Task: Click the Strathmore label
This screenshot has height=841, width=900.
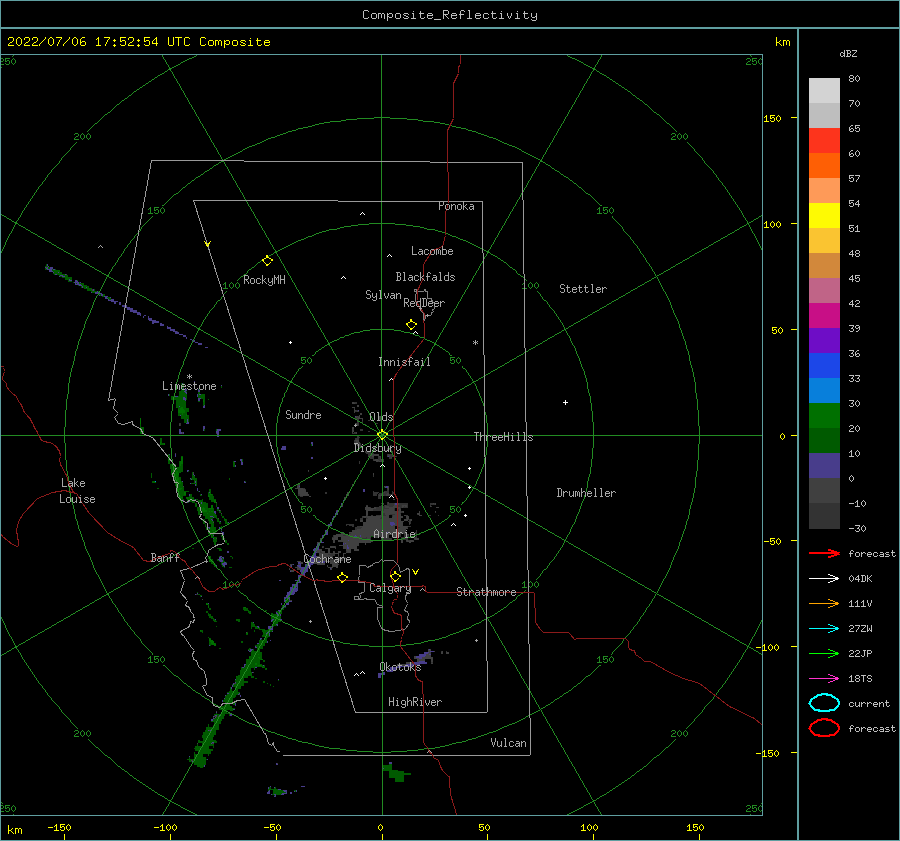Action: [486, 592]
